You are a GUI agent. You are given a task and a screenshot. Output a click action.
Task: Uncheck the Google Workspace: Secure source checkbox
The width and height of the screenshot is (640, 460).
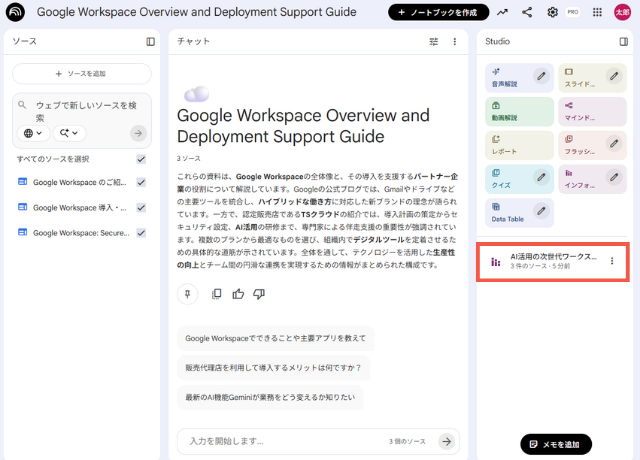point(141,233)
